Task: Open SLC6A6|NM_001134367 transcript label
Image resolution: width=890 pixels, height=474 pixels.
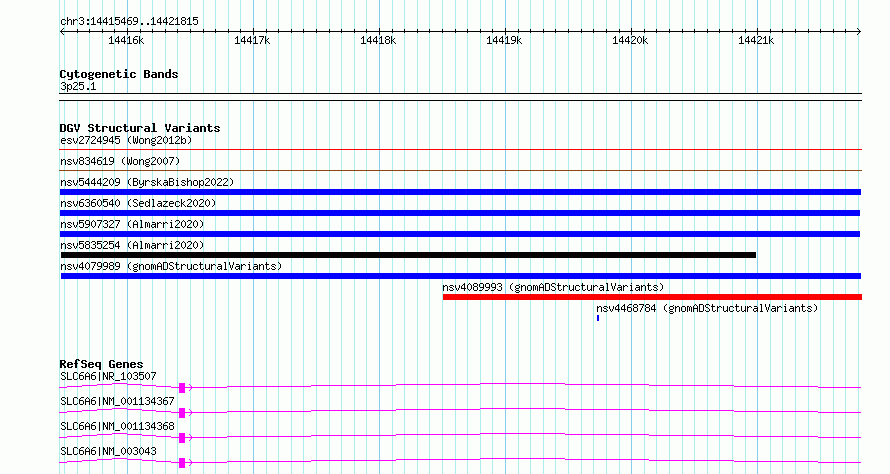Action: (117, 401)
